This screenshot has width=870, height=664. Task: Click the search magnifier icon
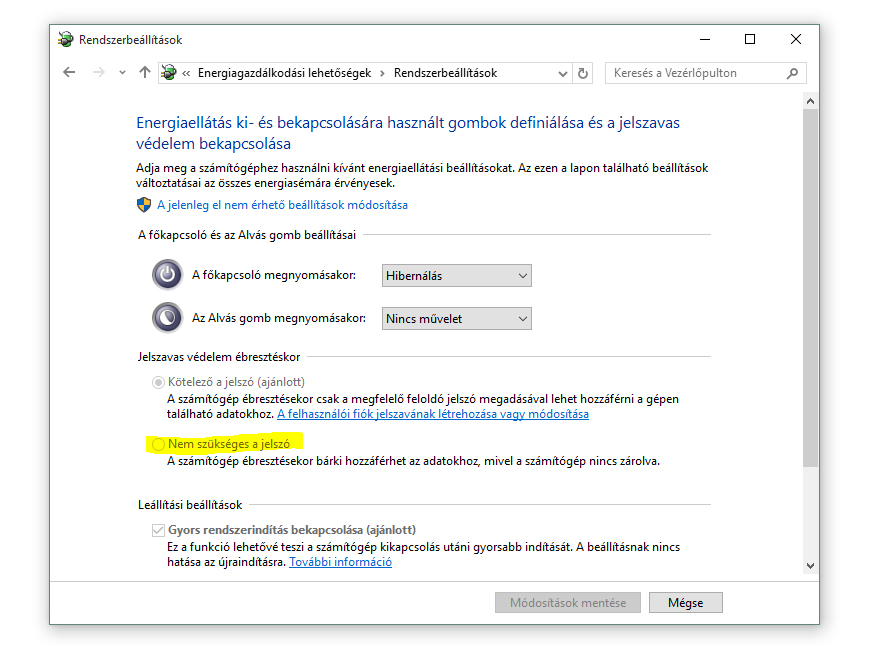[x=792, y=73]
